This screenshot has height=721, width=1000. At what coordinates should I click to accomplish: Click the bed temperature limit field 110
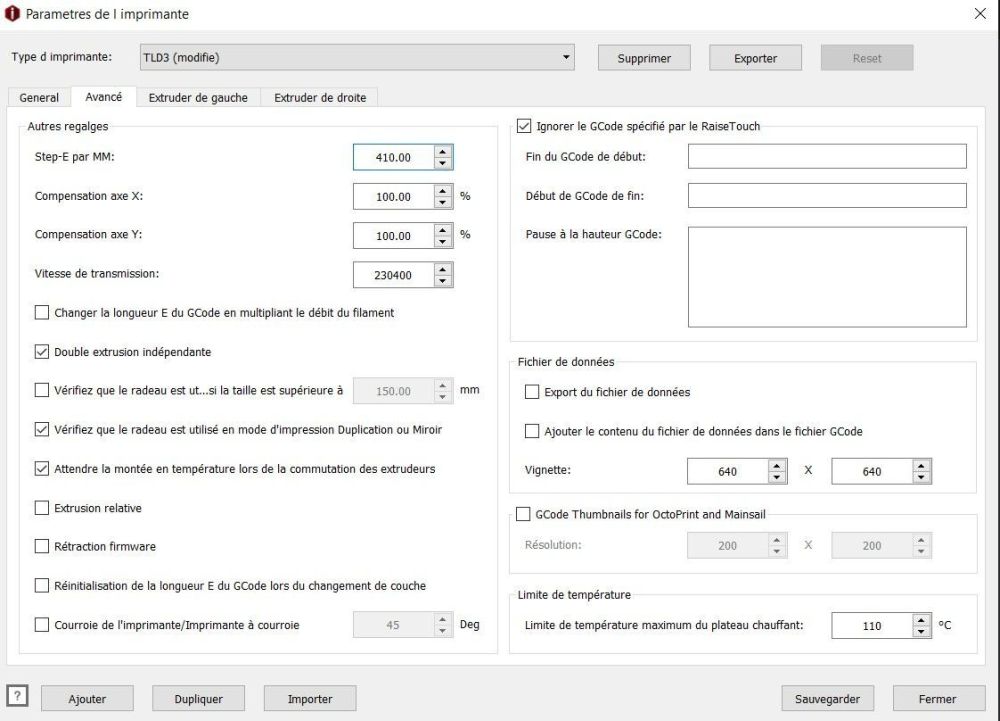click(x=872, y=625)
